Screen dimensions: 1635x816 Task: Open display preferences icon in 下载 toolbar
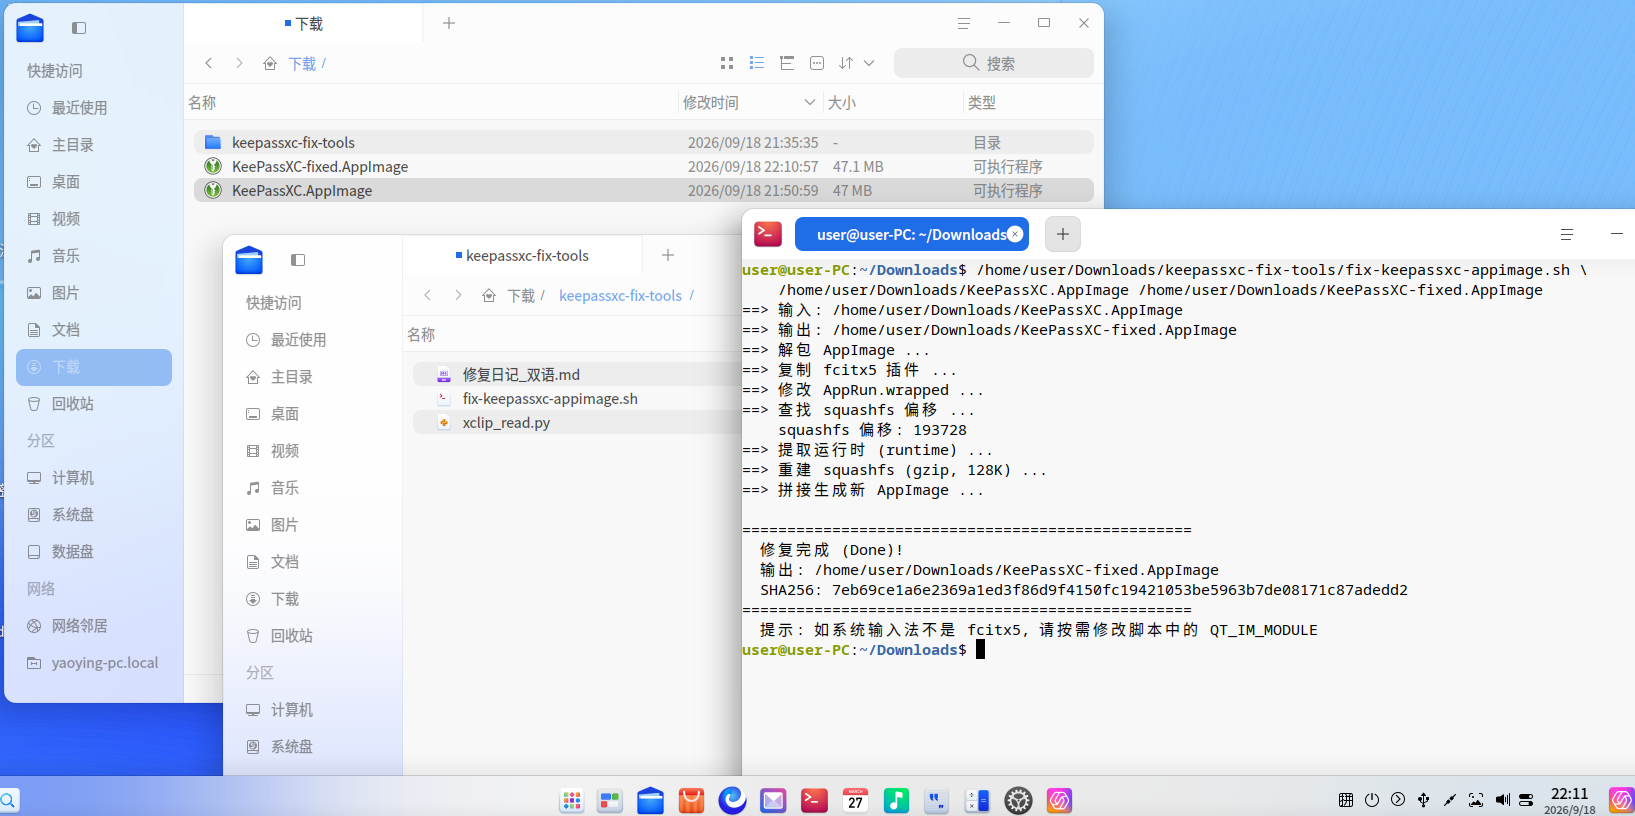[817, 63]
